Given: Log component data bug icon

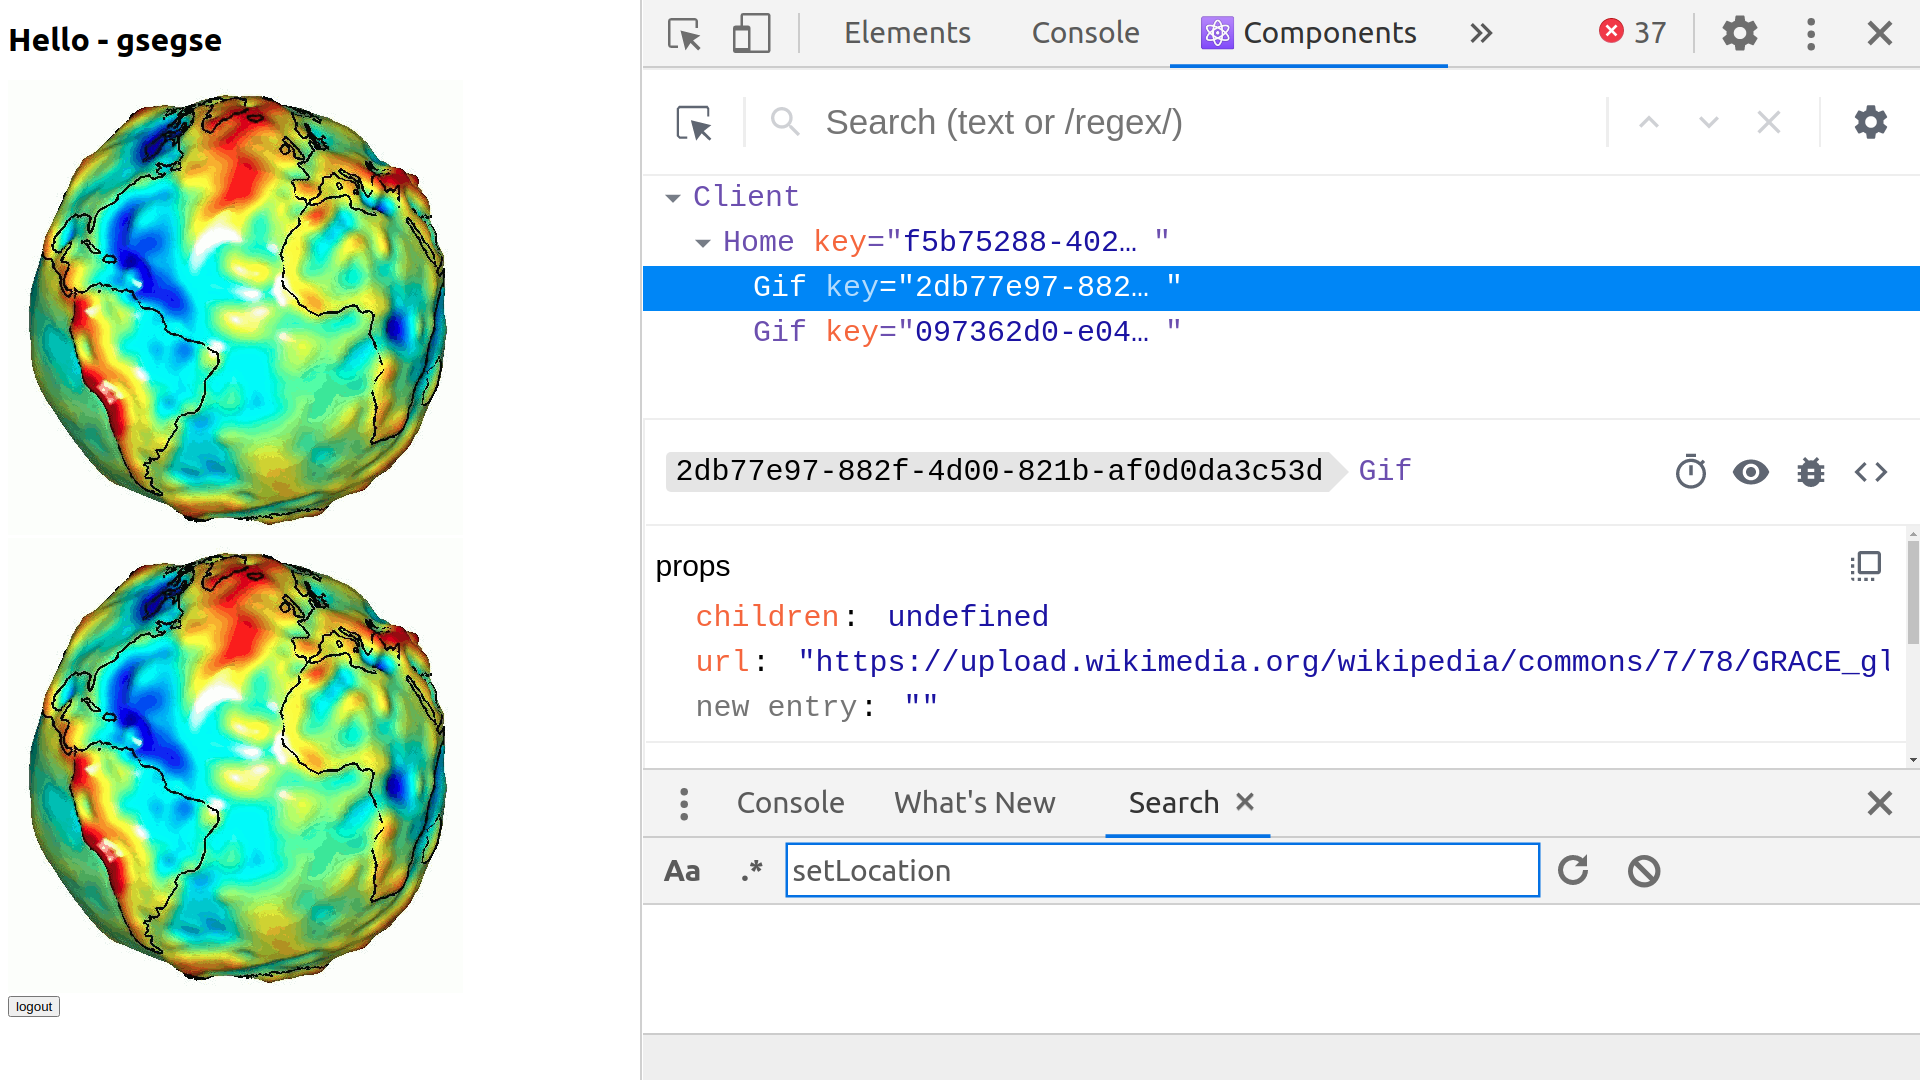Looking at the screenshot, I should click(1810, 472).
